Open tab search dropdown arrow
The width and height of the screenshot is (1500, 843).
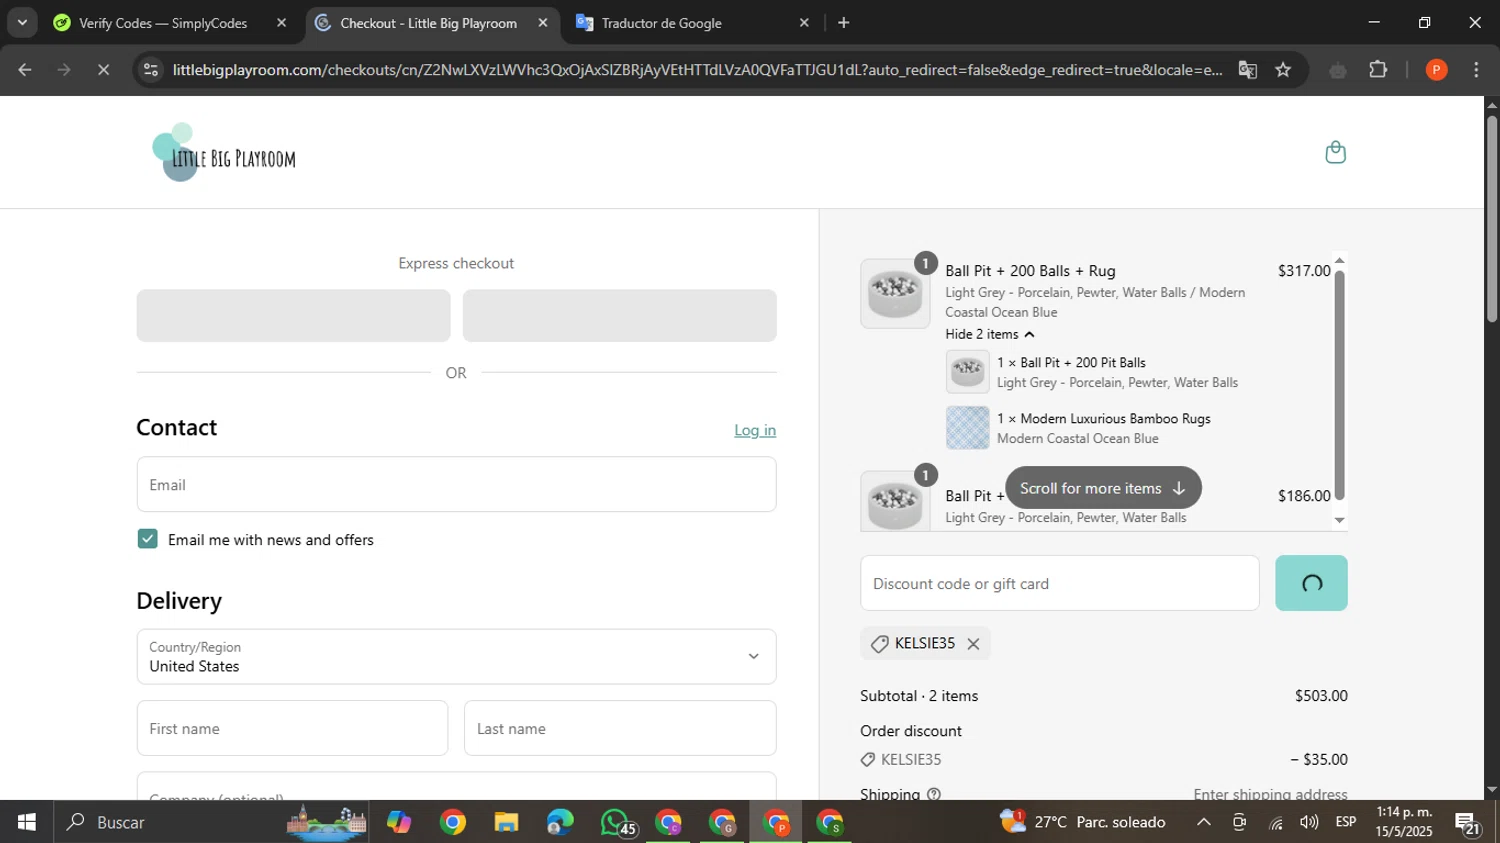coord(22,23)
